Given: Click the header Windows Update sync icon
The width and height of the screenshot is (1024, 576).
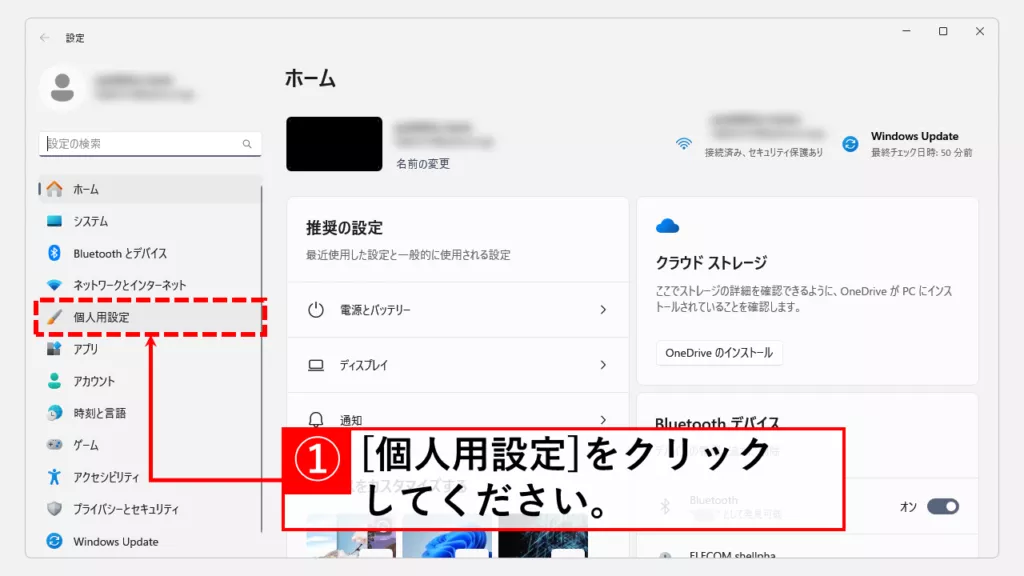Looking at the screenshot, I should point(850,144).
